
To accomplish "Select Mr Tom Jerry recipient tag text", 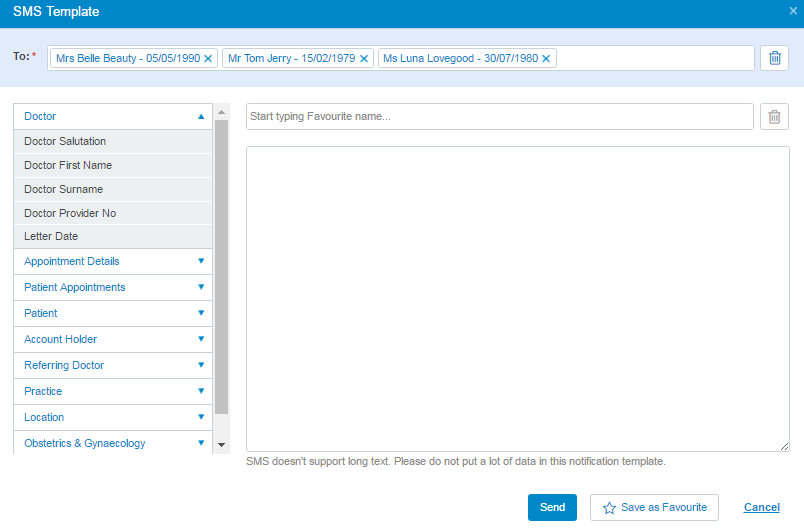I will (292, 58).
